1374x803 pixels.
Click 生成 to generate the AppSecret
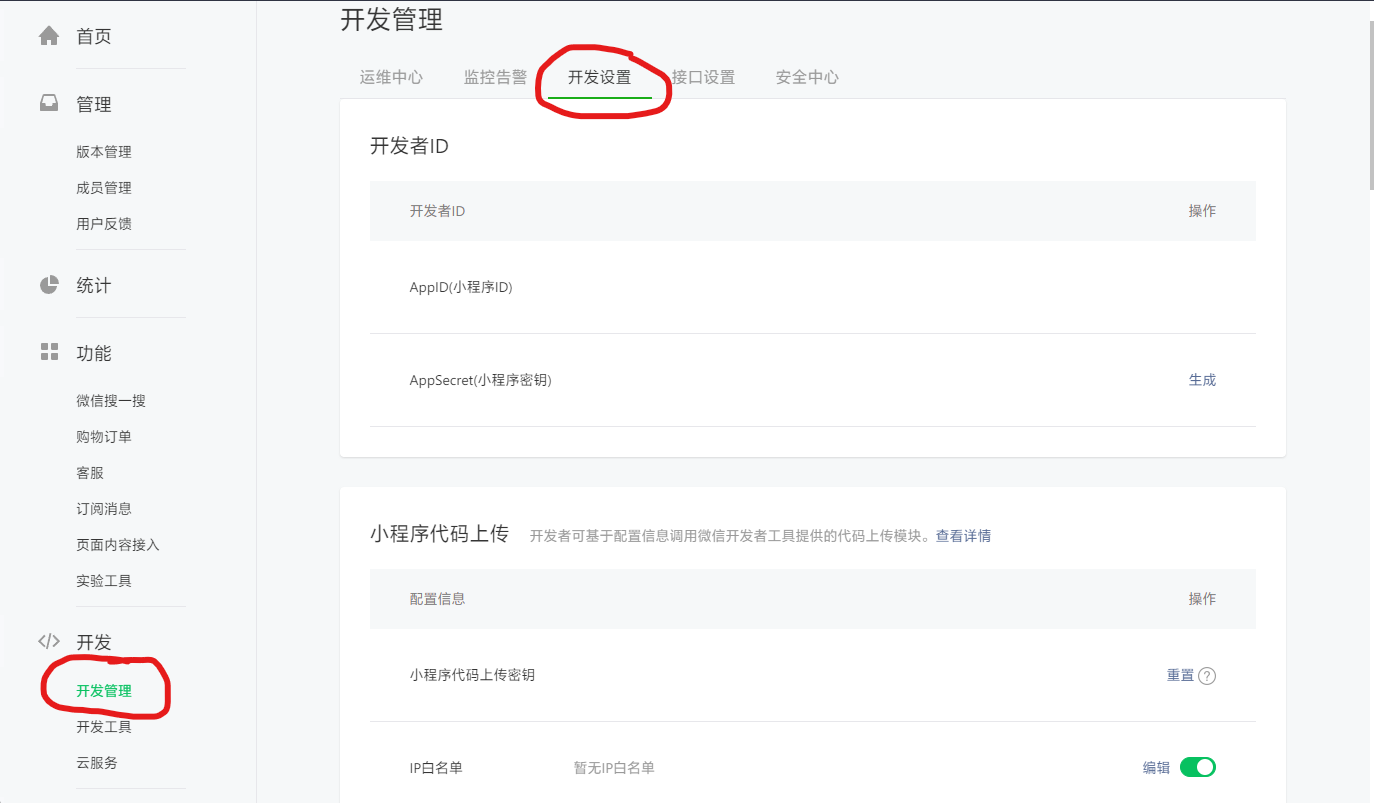point(1202,380)
